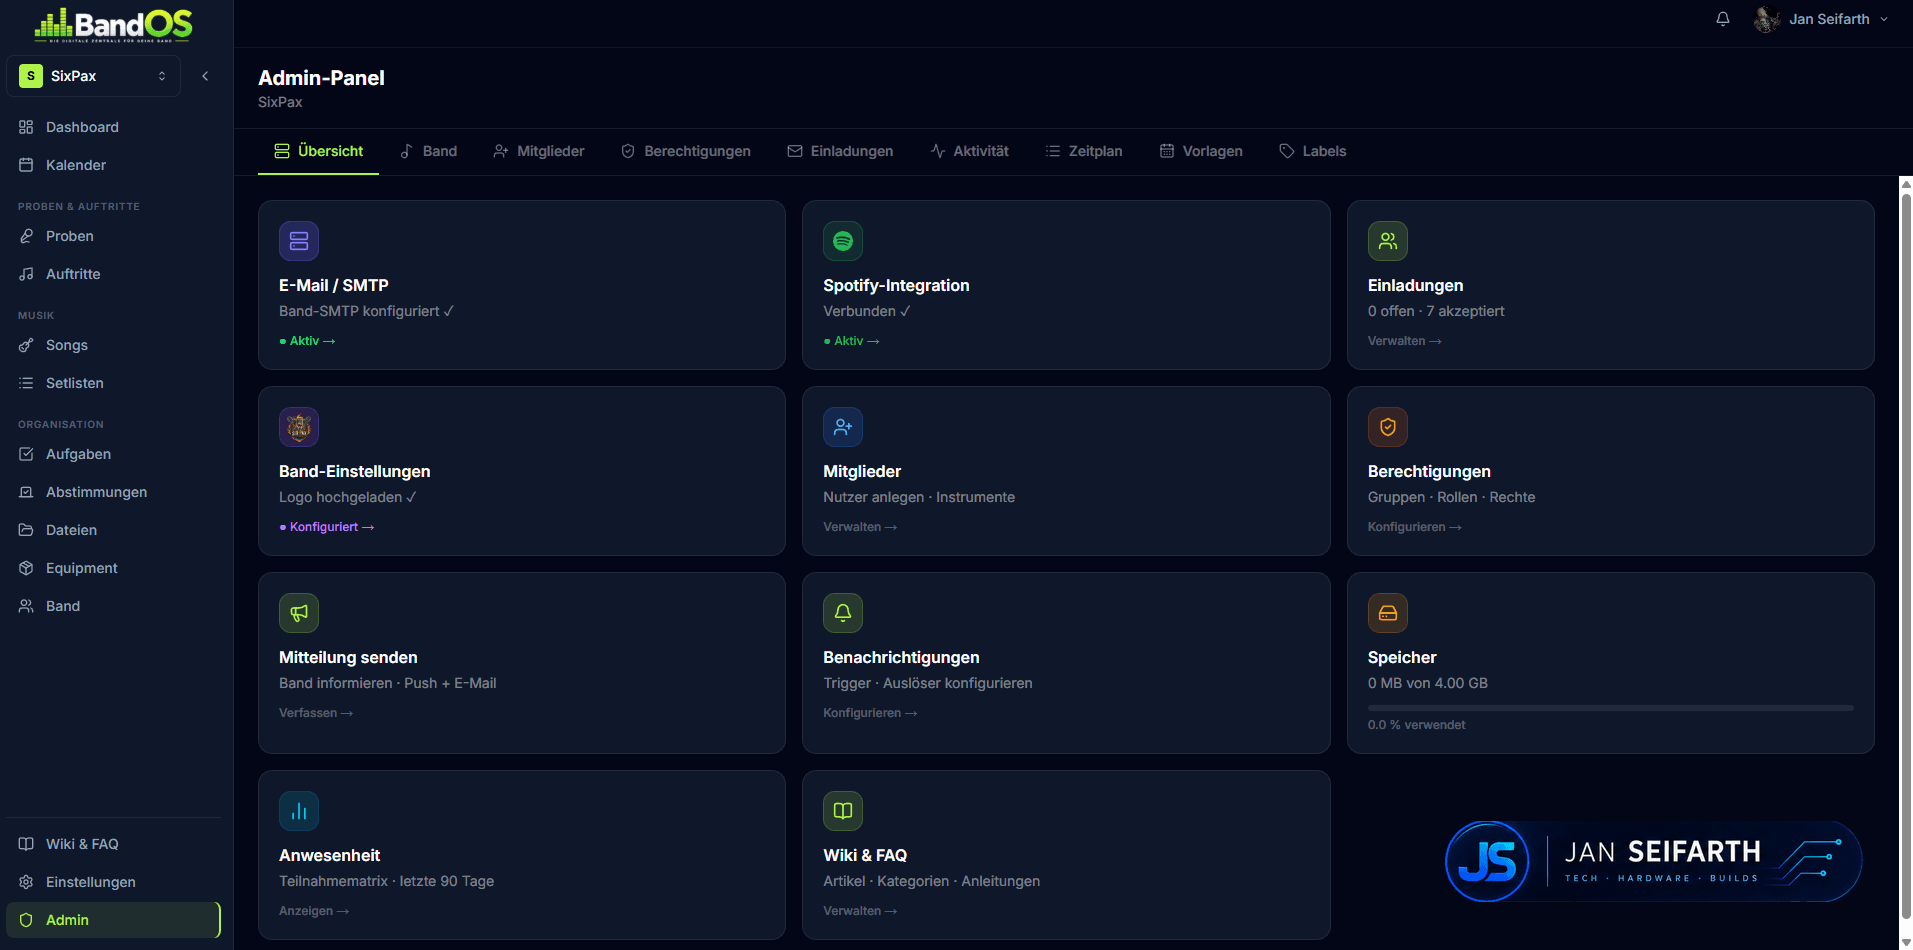Open the Einladungen tab

point(840,151)
